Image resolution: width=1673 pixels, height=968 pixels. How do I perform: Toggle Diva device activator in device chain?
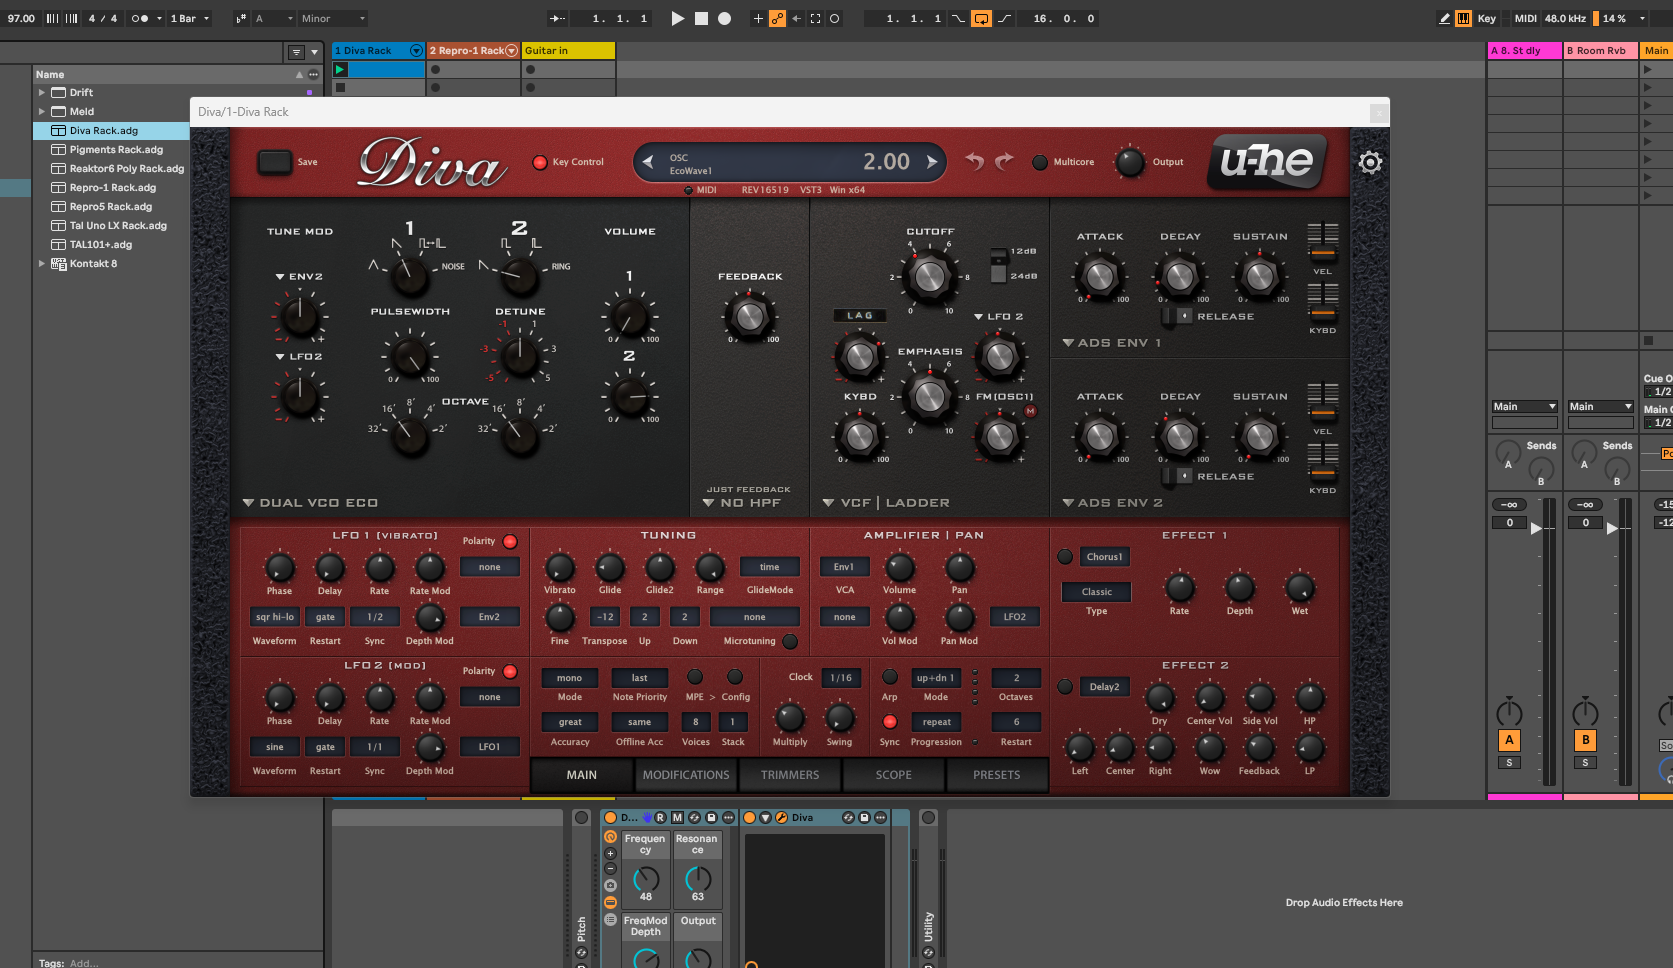(748, 818)
